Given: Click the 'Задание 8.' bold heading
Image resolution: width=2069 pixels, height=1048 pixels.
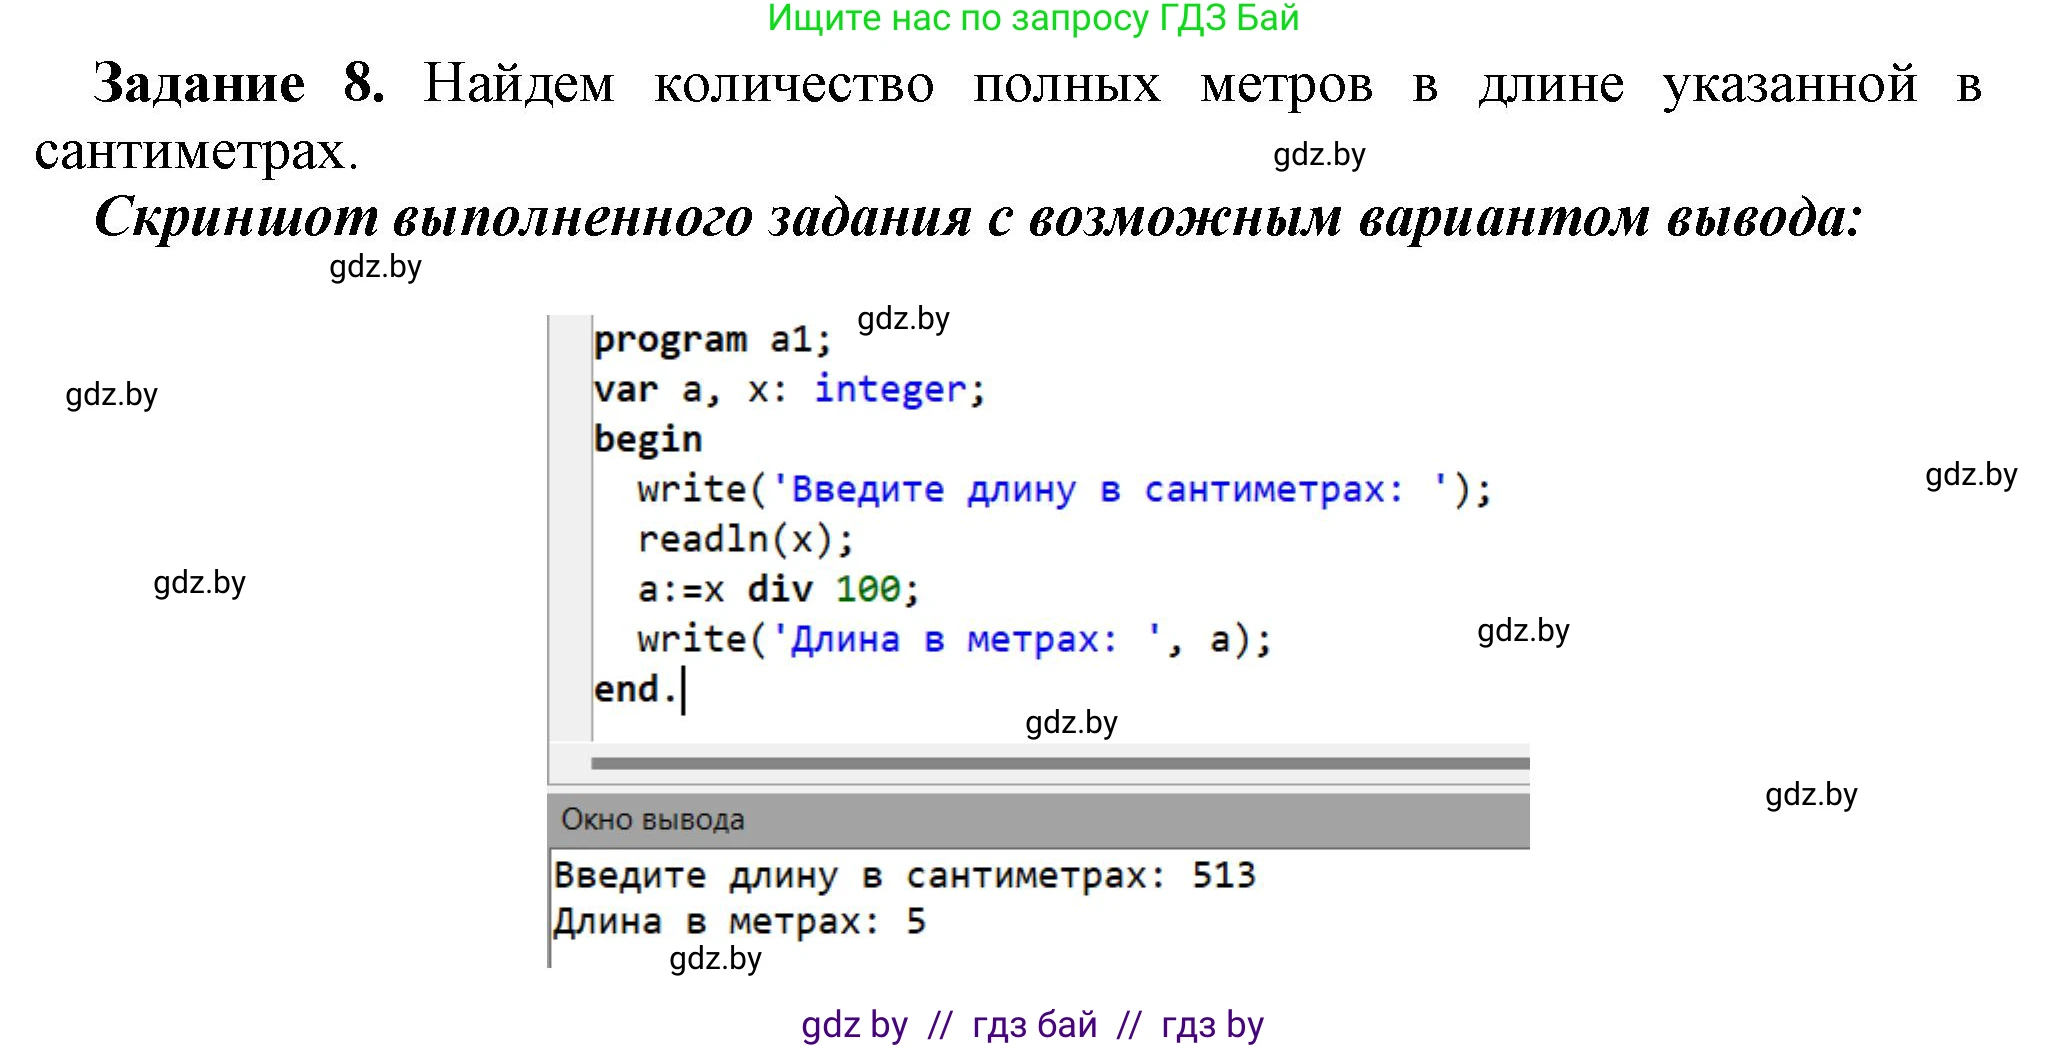Looking at the screenshot, I should 238,84.
